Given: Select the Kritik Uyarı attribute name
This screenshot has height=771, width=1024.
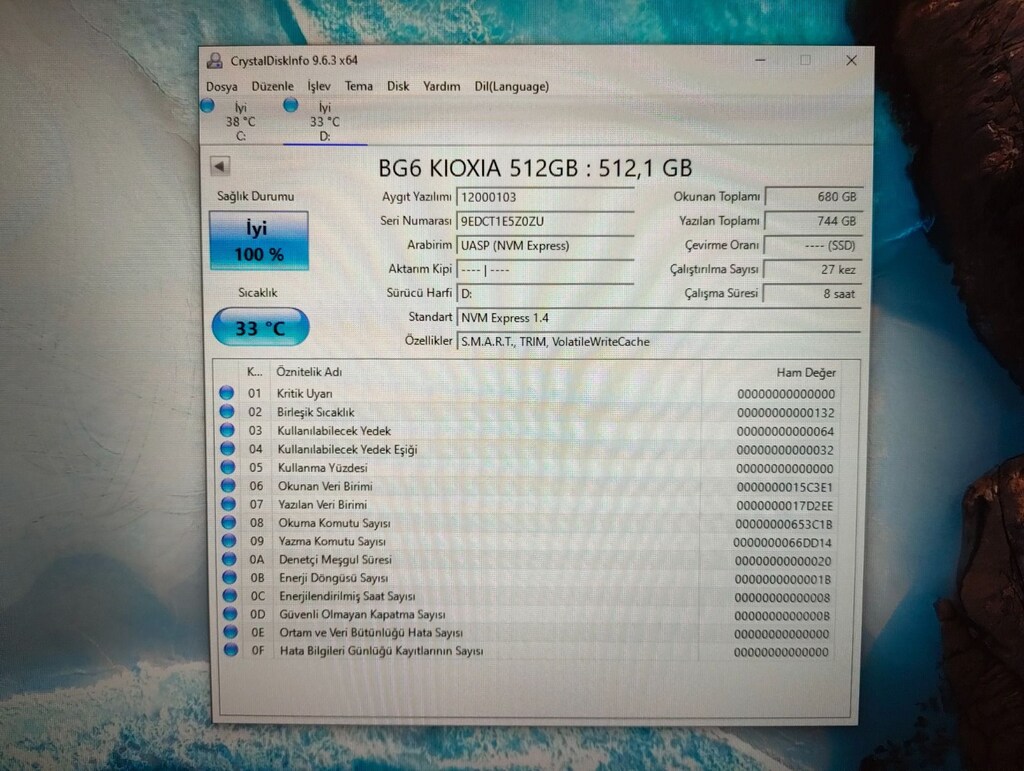Looking at the screenshot, I should pos(304,394).
